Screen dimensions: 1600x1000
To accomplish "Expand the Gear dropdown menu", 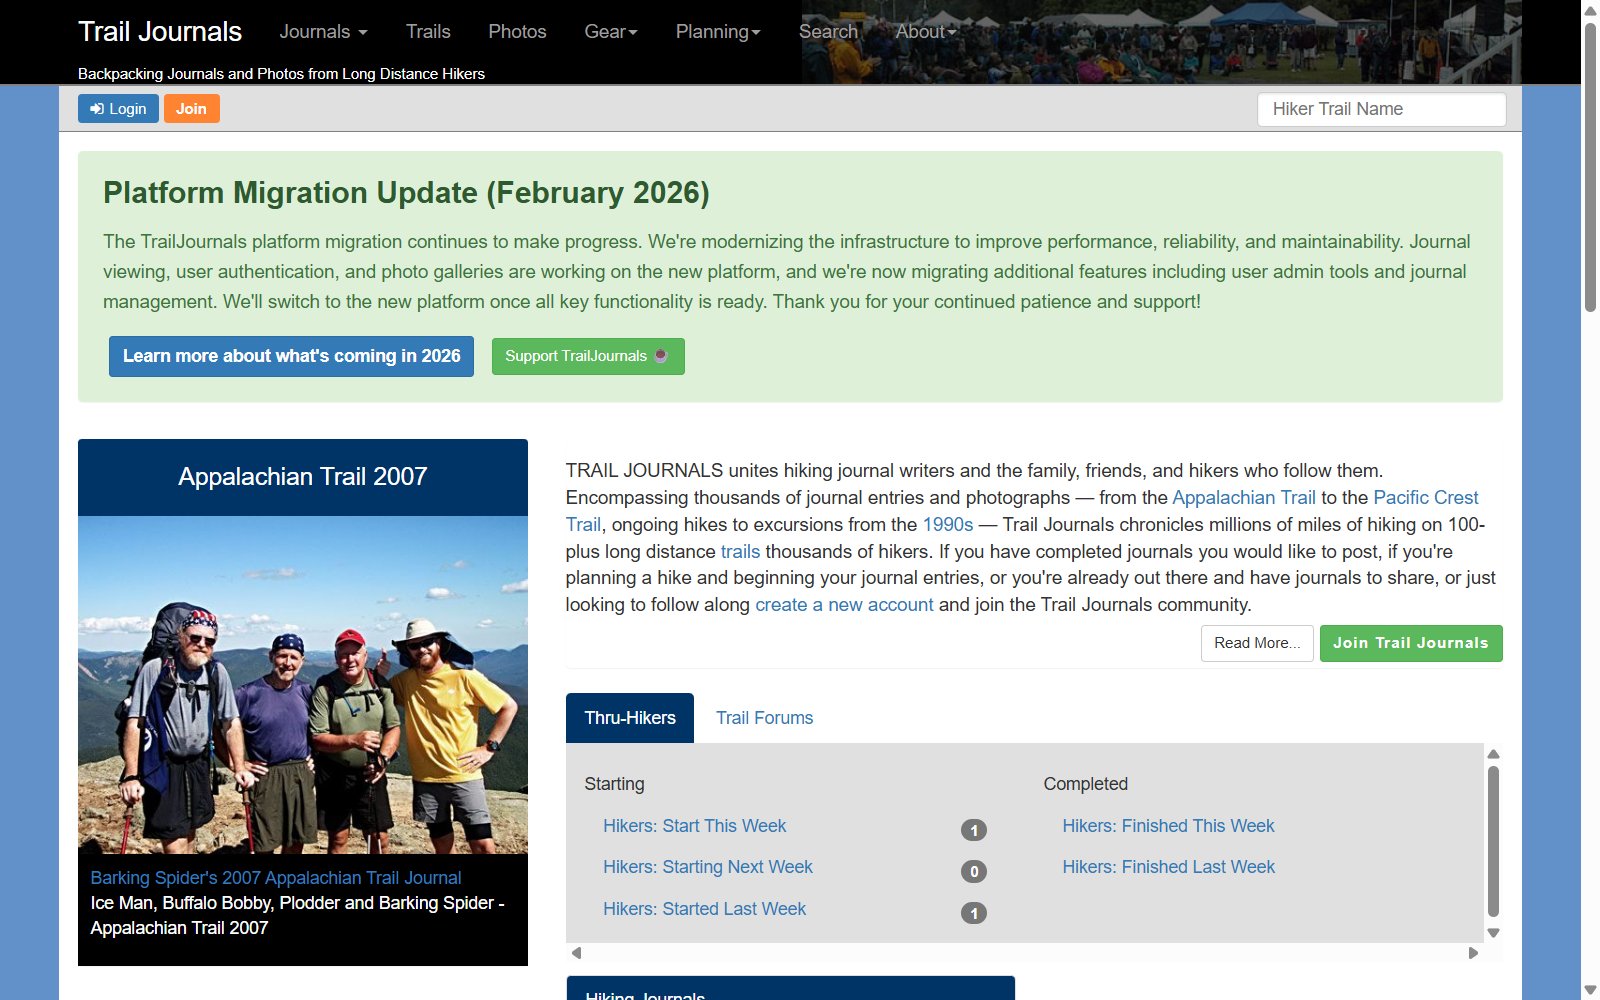I will [611, 32].
